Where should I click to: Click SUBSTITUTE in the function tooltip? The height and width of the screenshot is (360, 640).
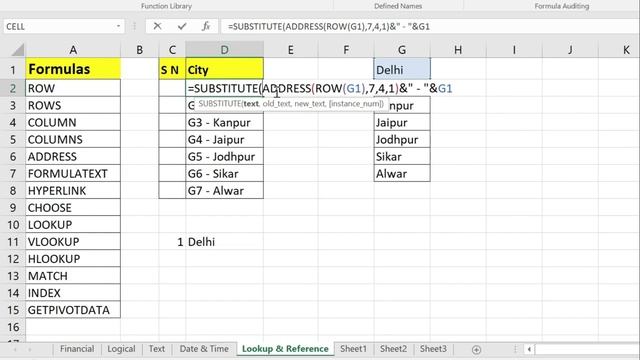220,104
